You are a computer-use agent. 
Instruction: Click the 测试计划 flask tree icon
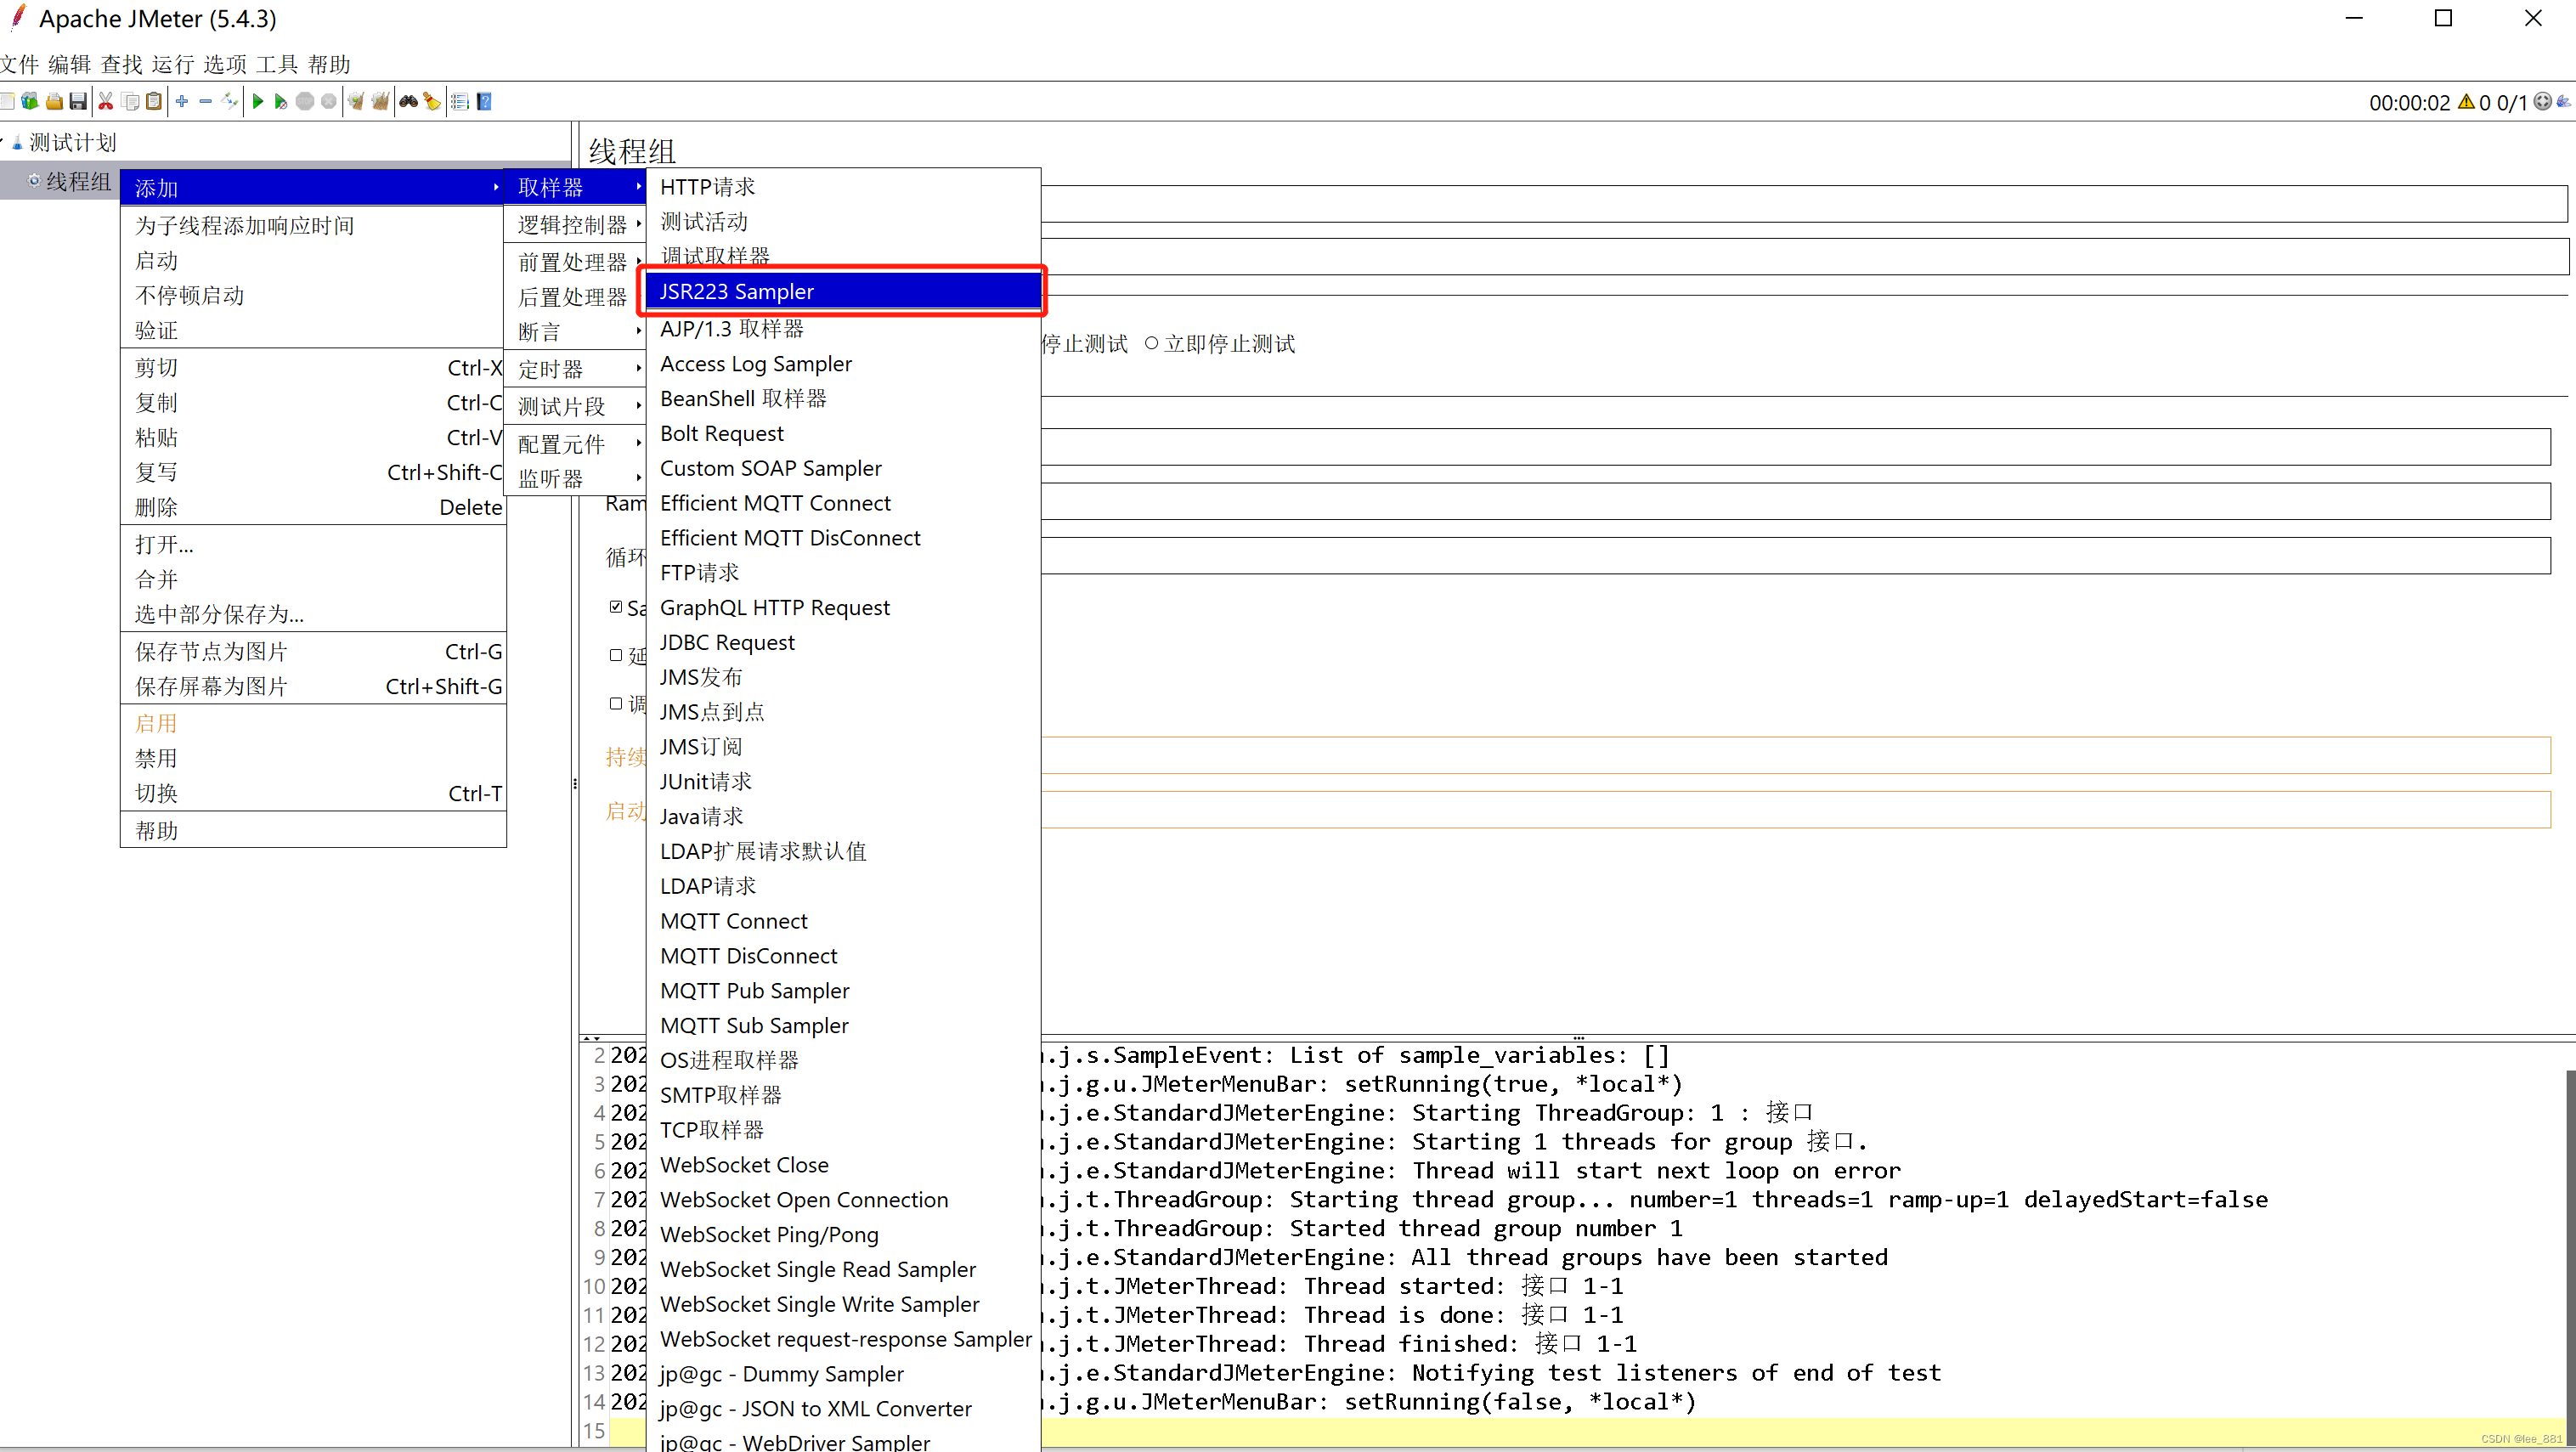click(17, 143)
